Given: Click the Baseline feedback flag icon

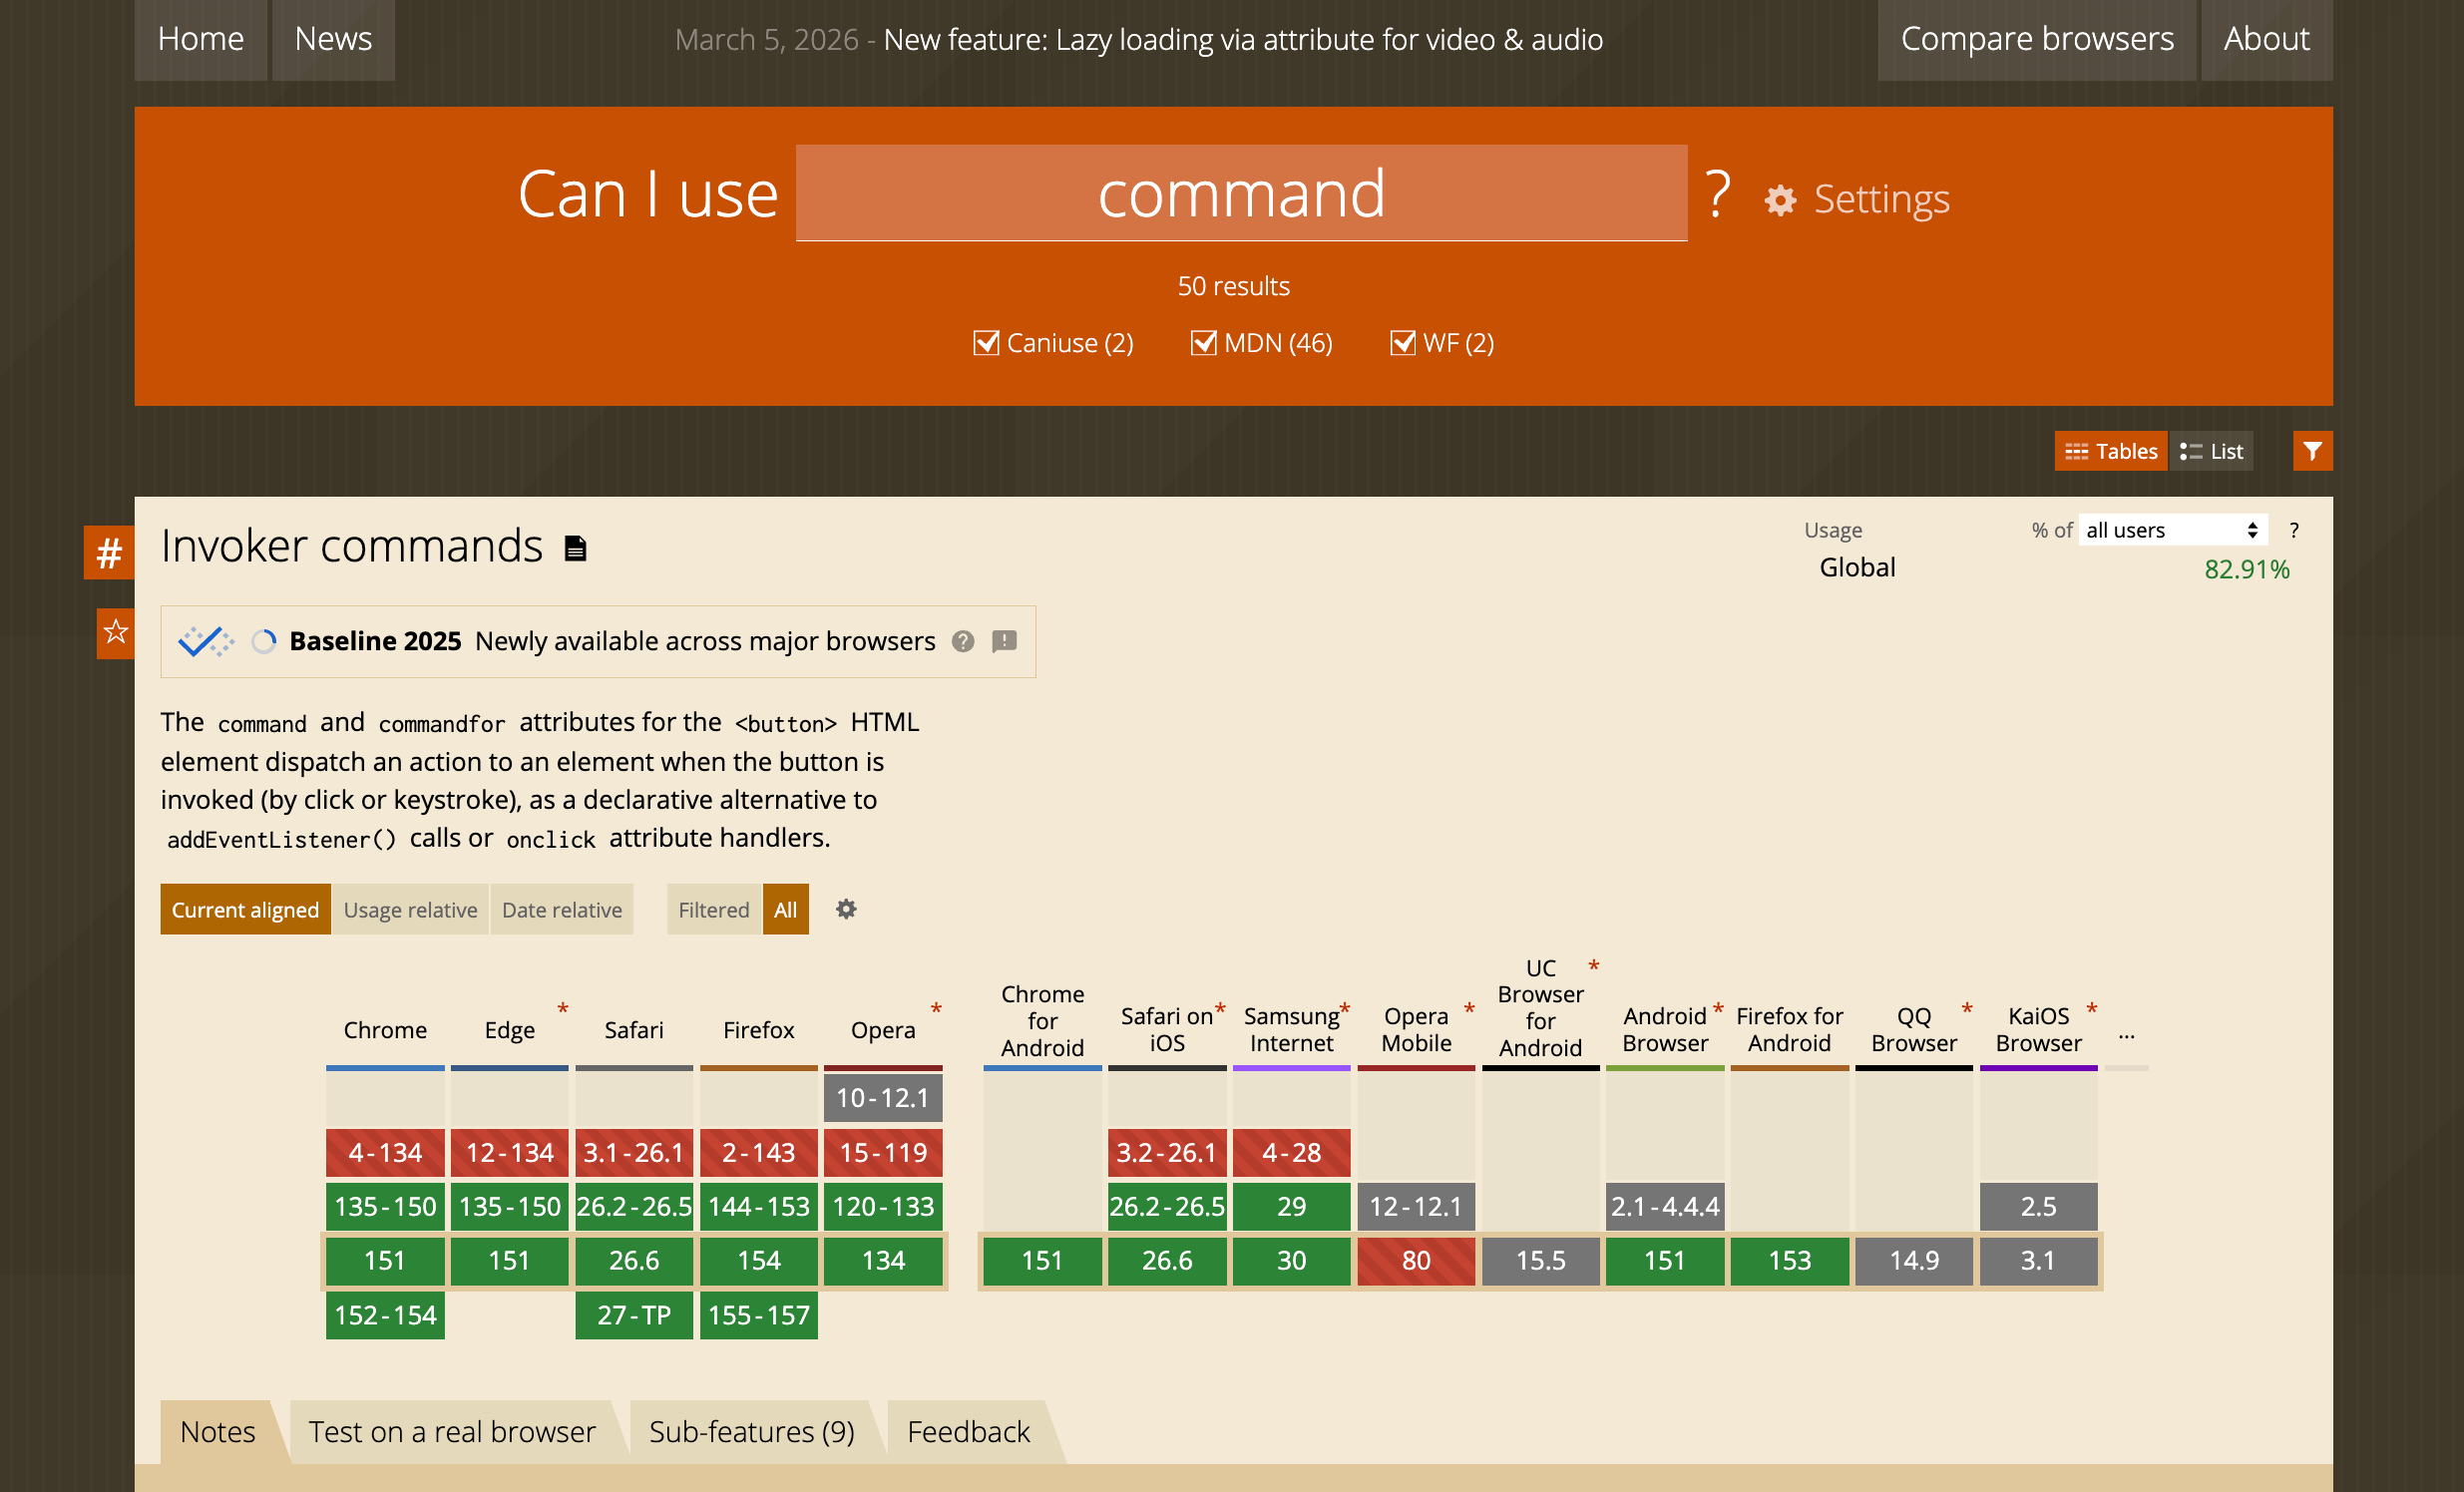Looking at the screenshot, I should point(1004,641).
